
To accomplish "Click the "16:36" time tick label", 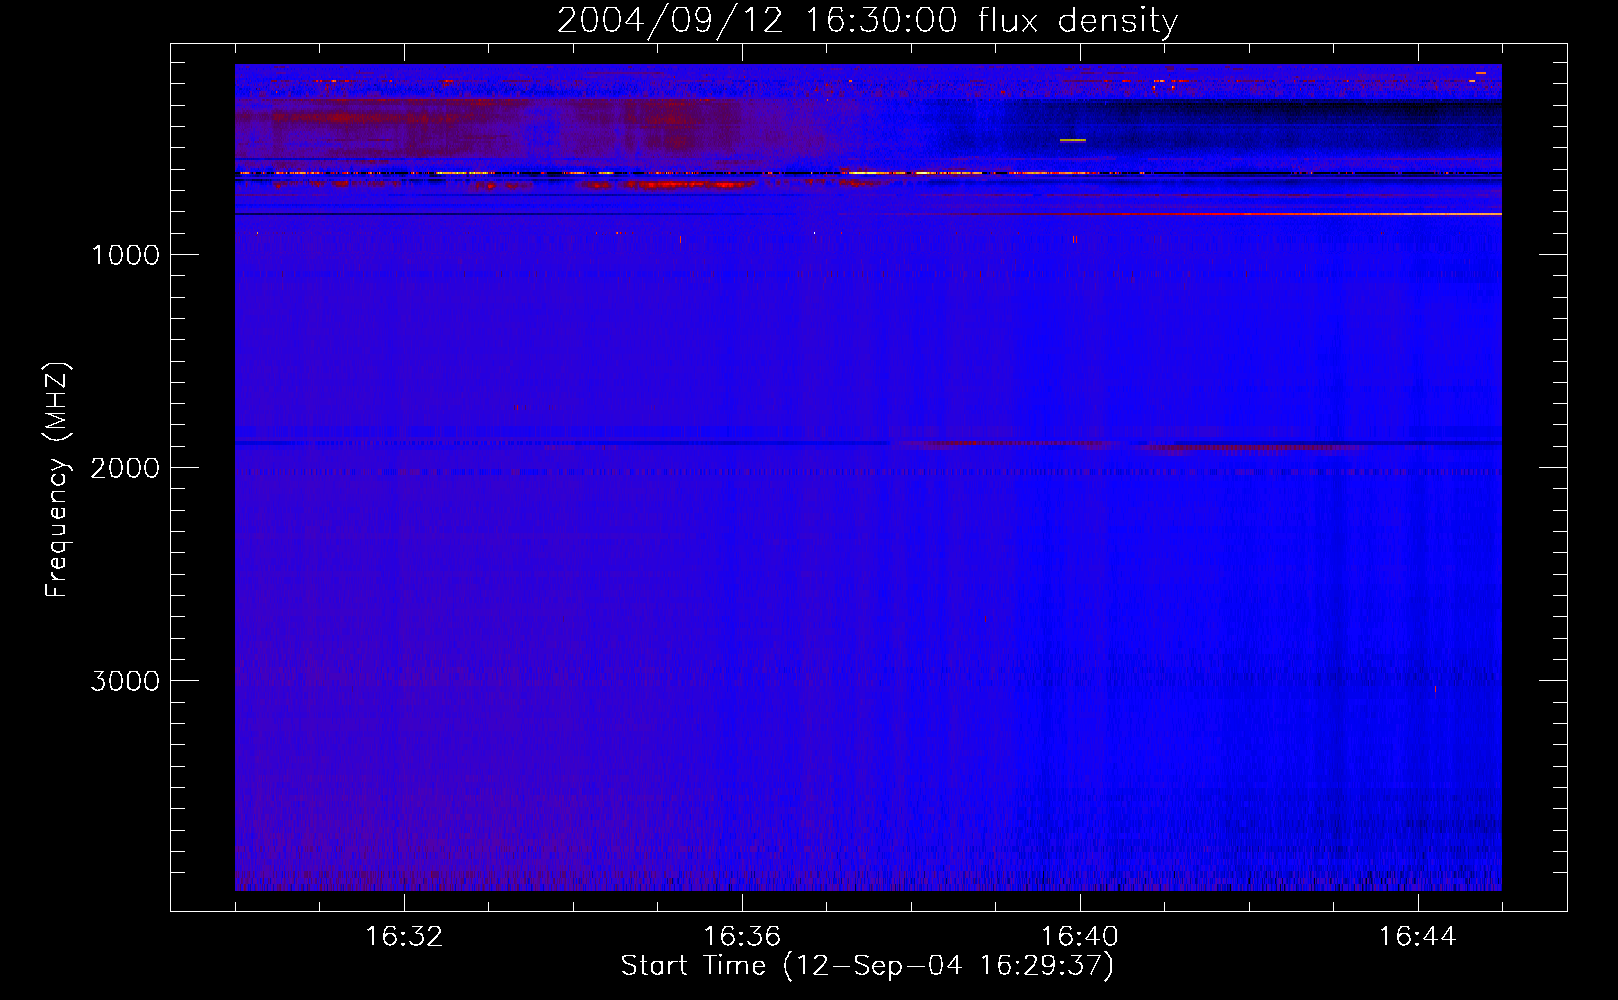I will point(742,937).
